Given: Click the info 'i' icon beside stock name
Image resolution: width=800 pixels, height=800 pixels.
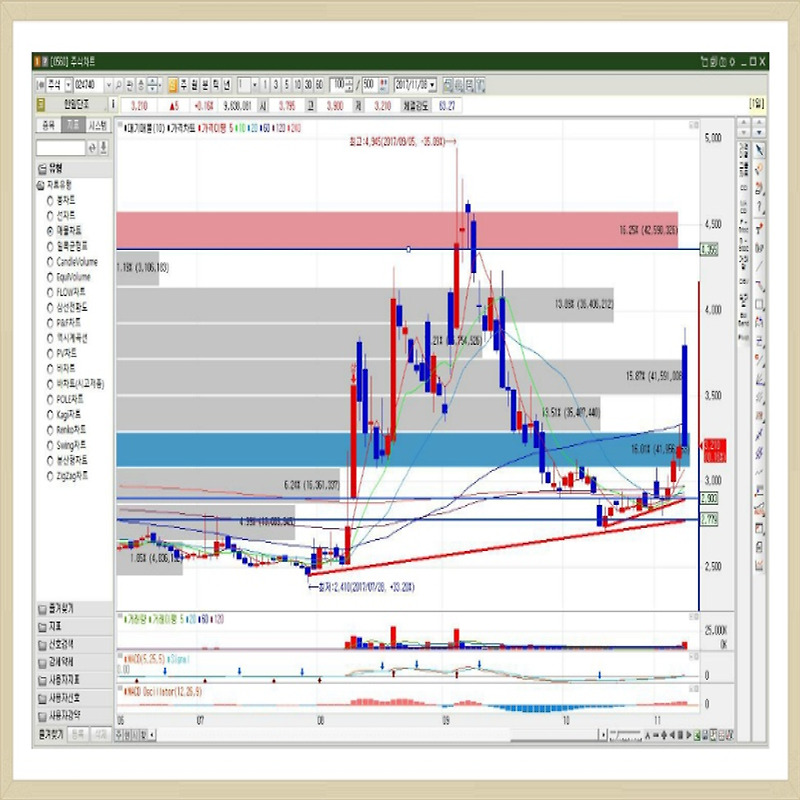Looking at the screenshot, I should pyautogui.click(x=113, y=105).
